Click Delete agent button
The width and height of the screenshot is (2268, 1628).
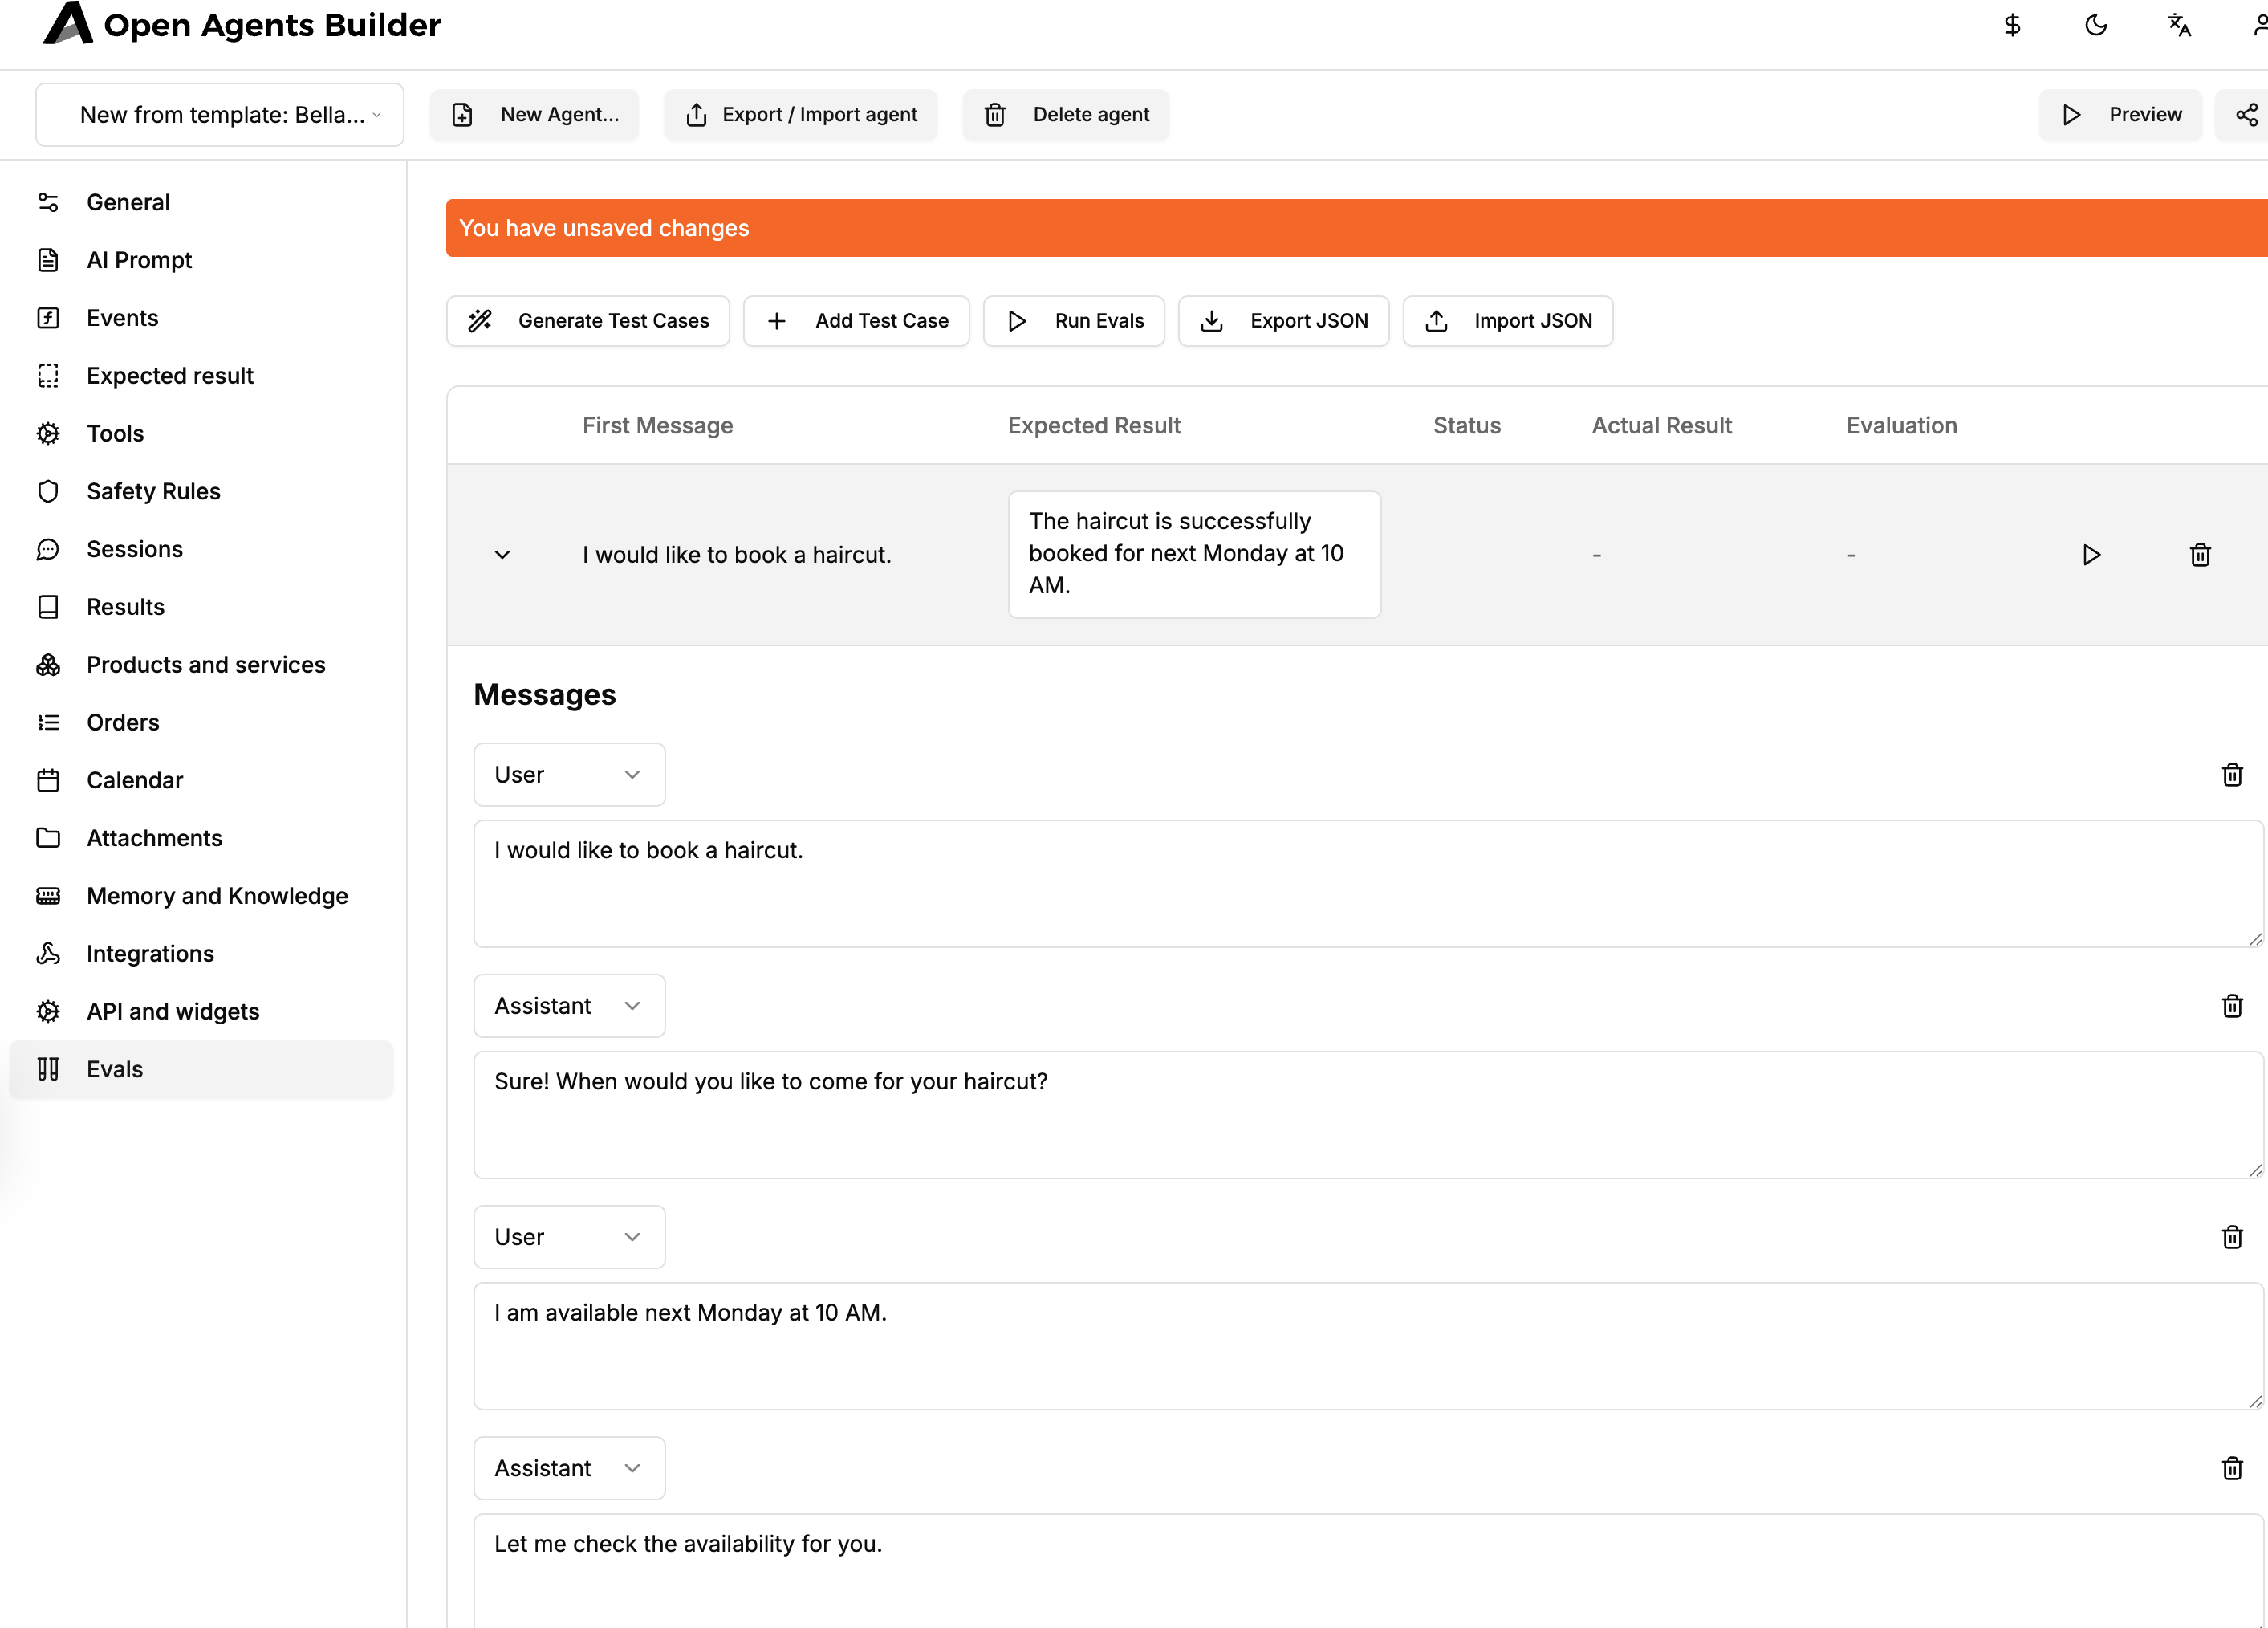coord(1065,115)
